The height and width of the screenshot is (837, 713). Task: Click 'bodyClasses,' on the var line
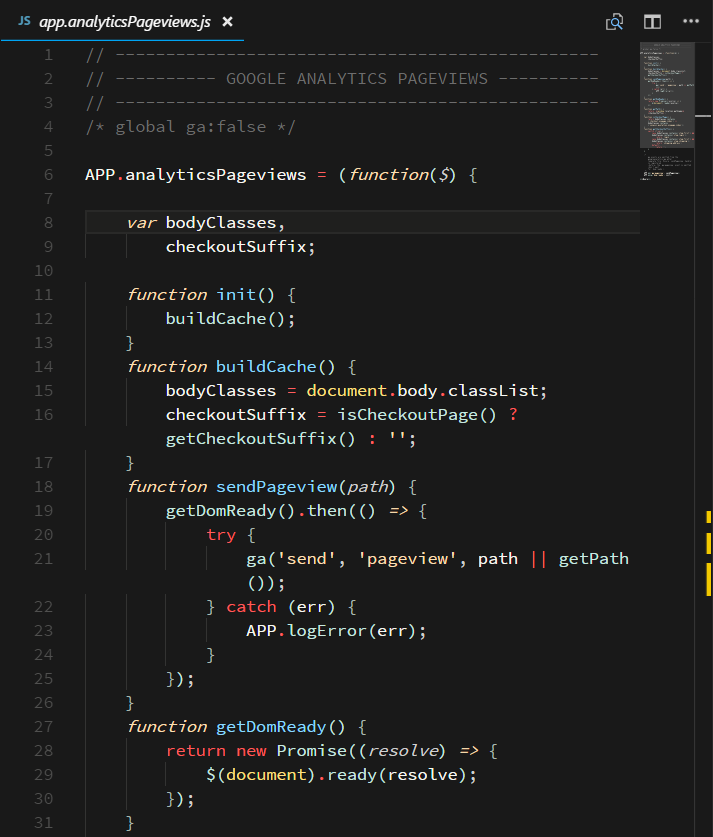[x=225, y=223]
